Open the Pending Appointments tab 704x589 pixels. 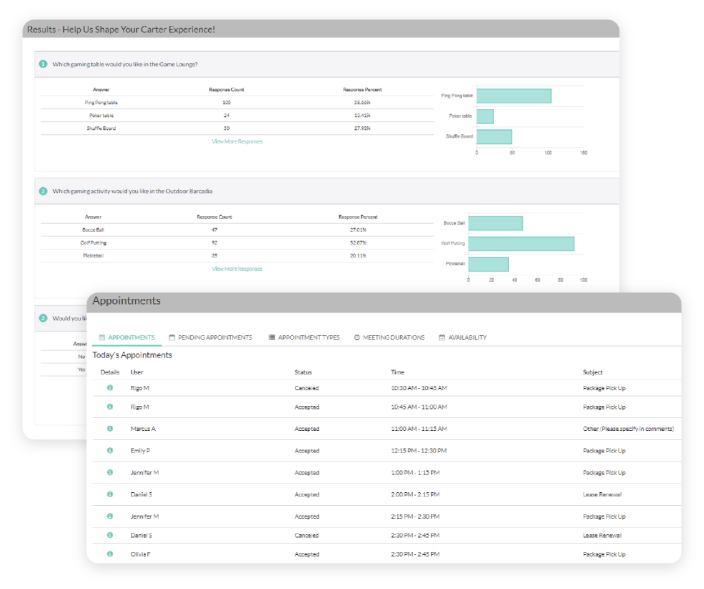(x=211, y=337)
